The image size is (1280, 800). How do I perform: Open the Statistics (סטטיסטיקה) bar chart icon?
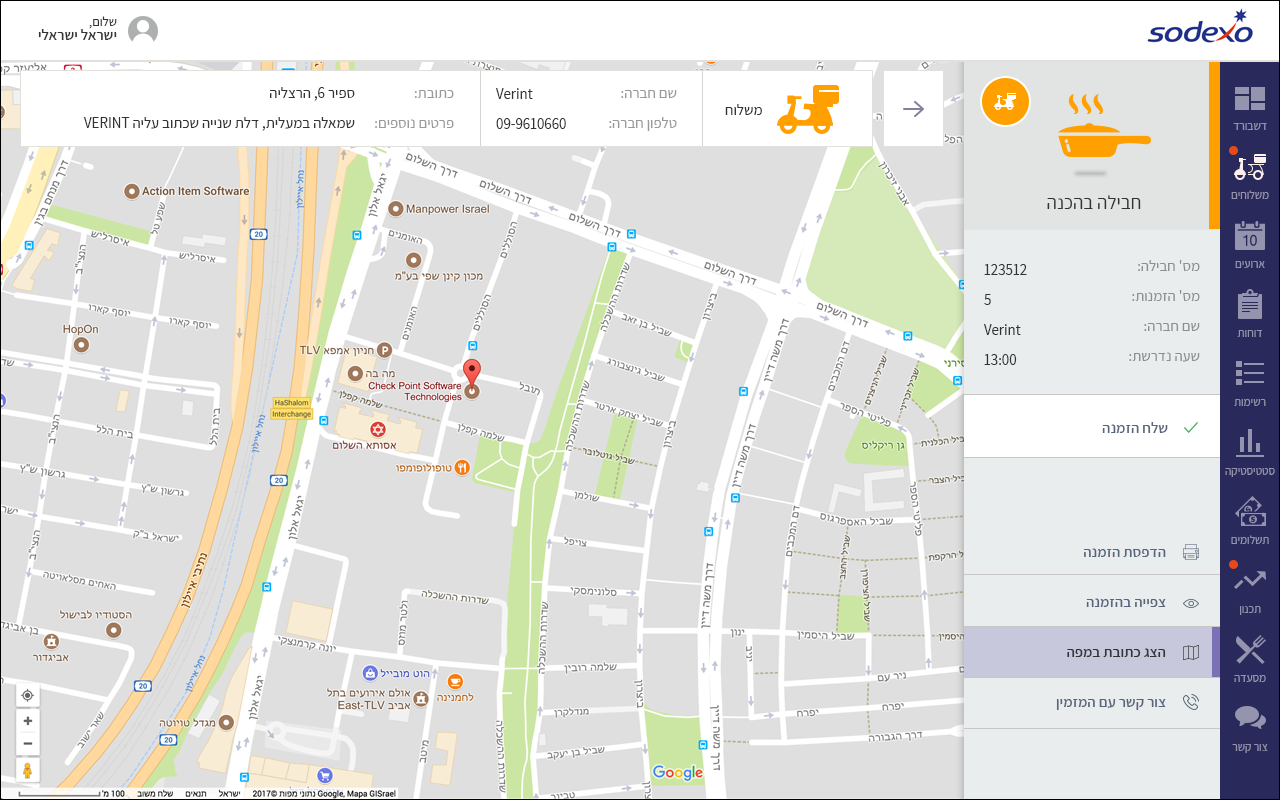(1249, 451)
